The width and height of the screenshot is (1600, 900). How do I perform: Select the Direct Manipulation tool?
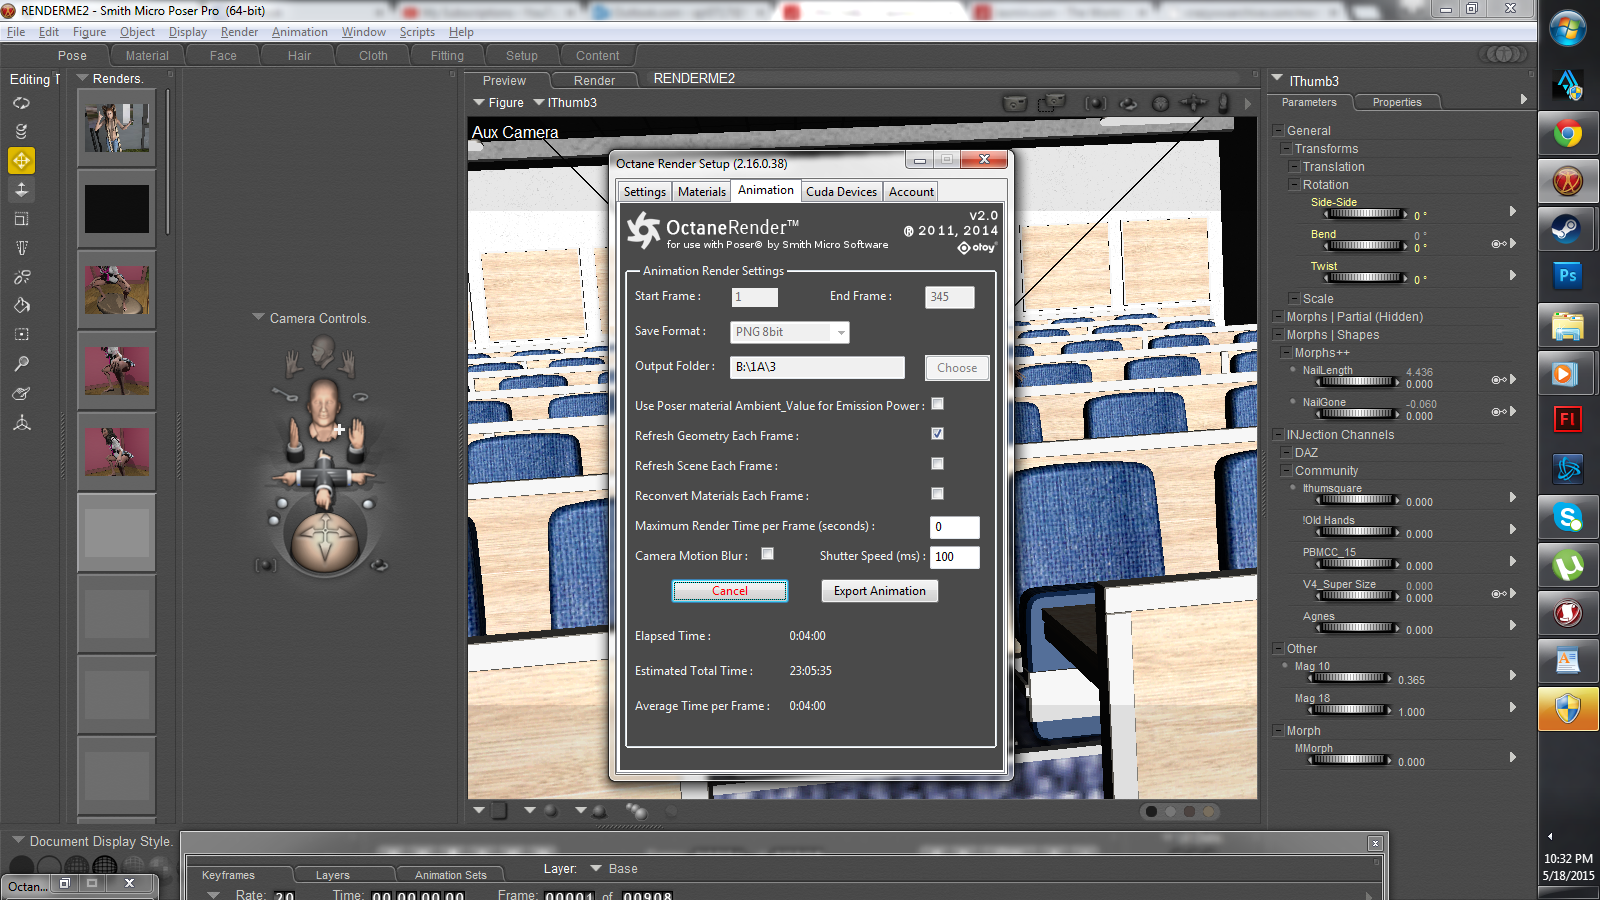21,423
